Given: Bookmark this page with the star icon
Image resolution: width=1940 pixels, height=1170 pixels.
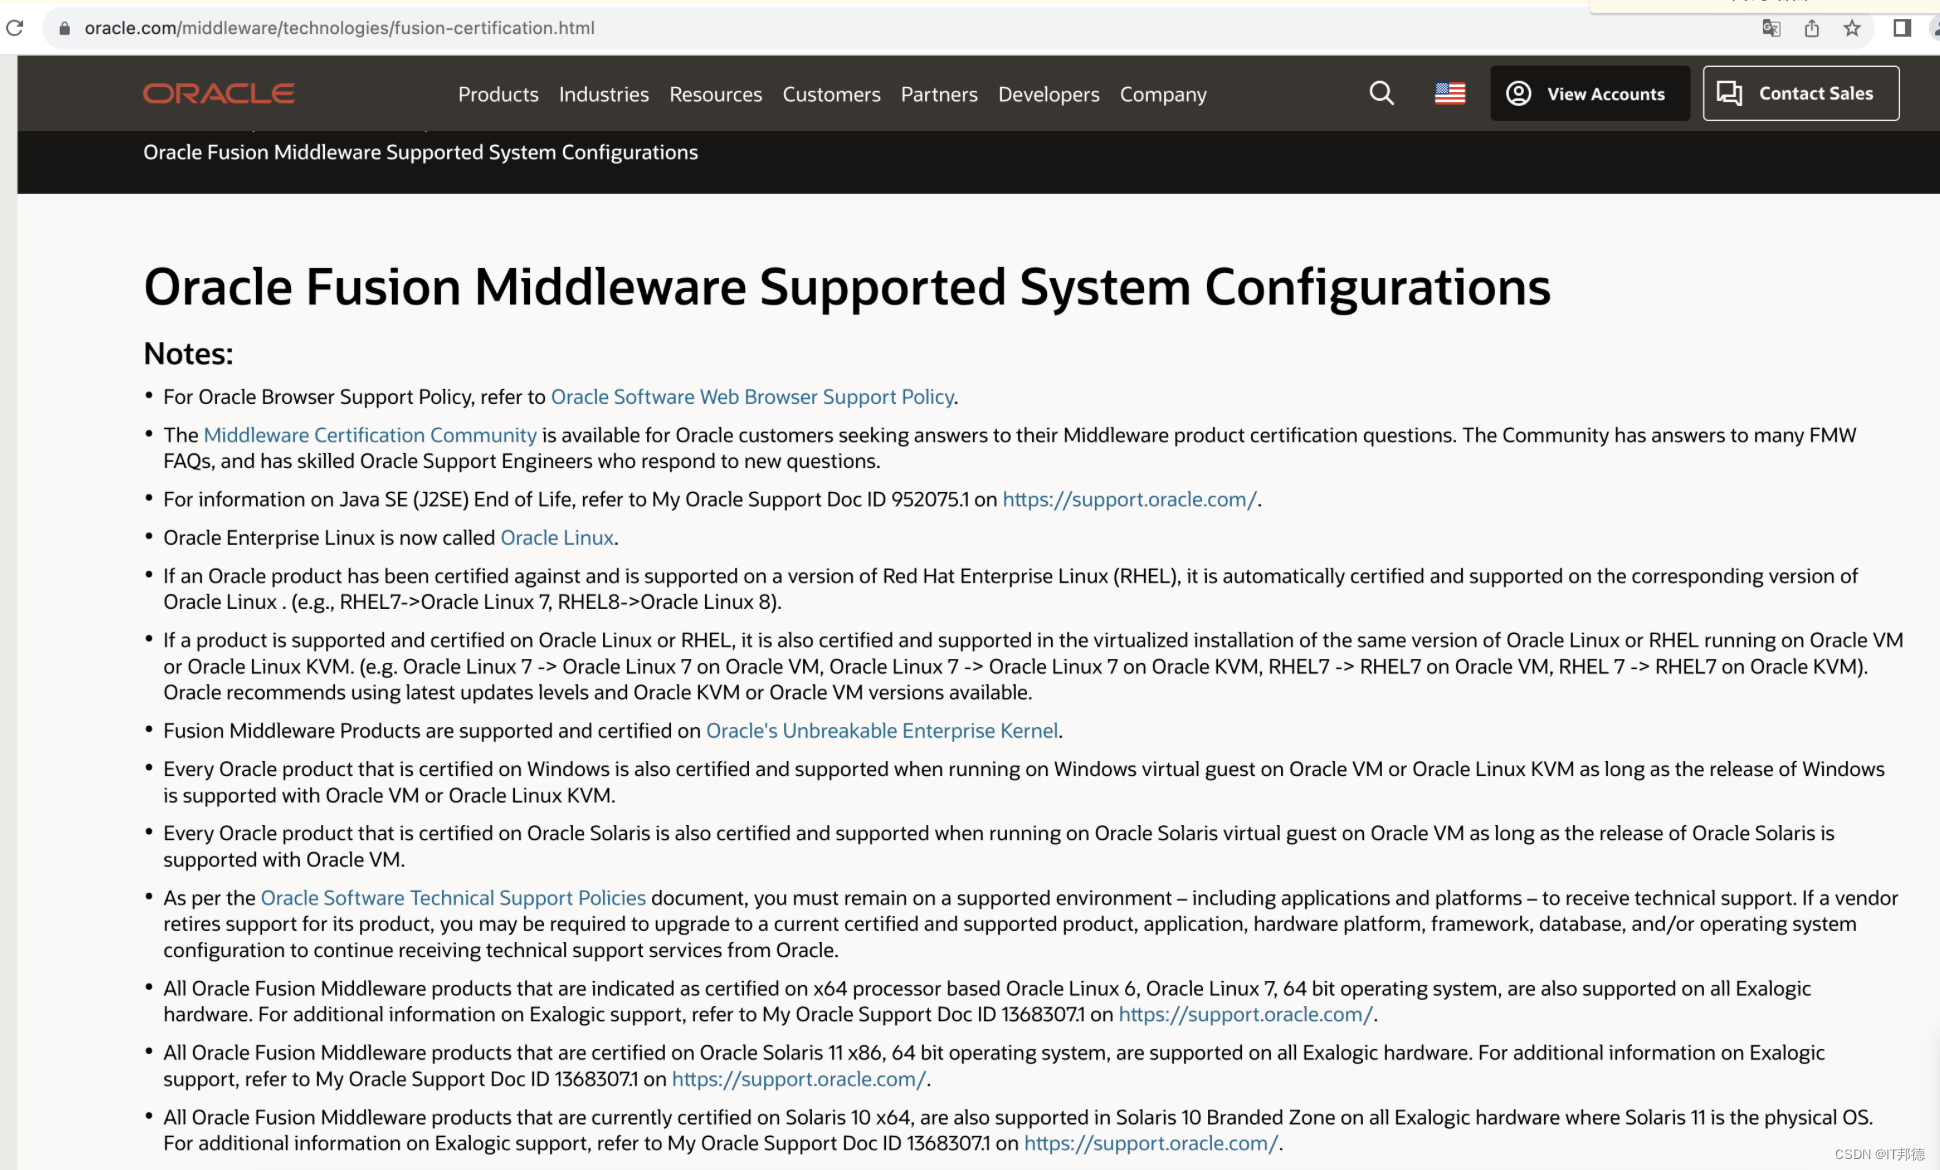Looking at the screenshot, I should [1852, 28].
